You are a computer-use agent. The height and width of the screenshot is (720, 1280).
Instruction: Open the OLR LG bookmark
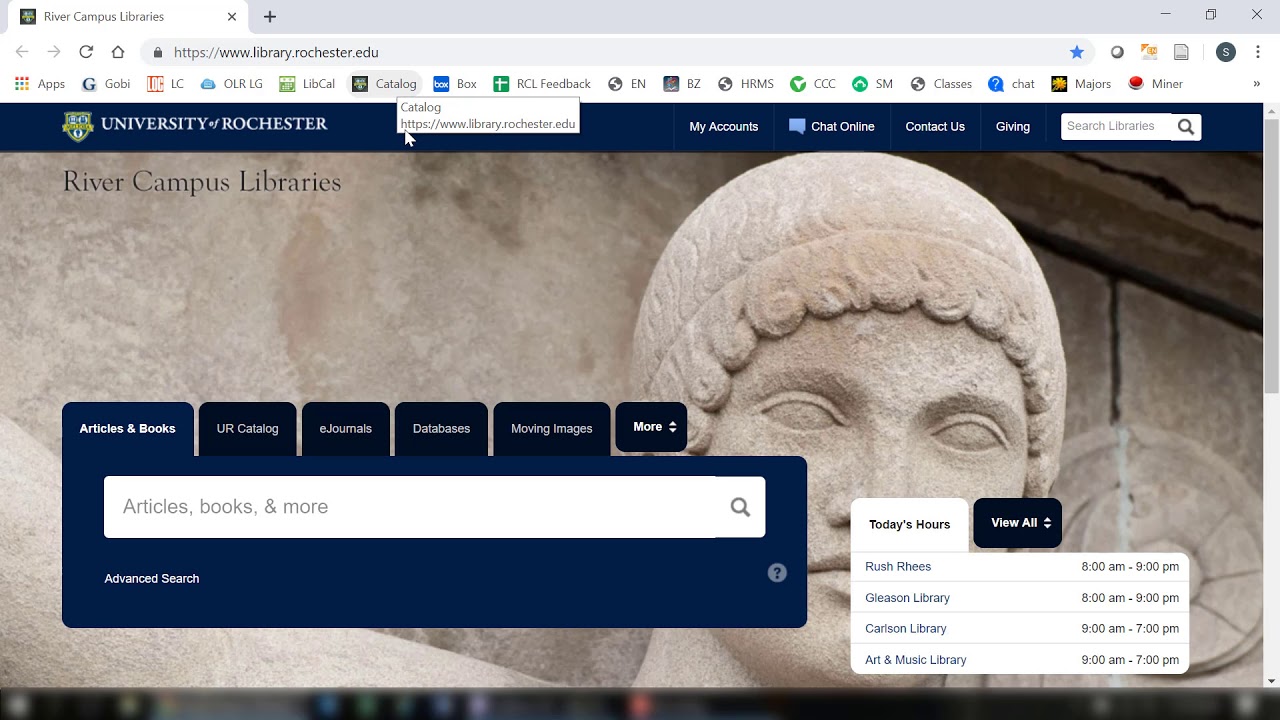click(x=232, y=84)
